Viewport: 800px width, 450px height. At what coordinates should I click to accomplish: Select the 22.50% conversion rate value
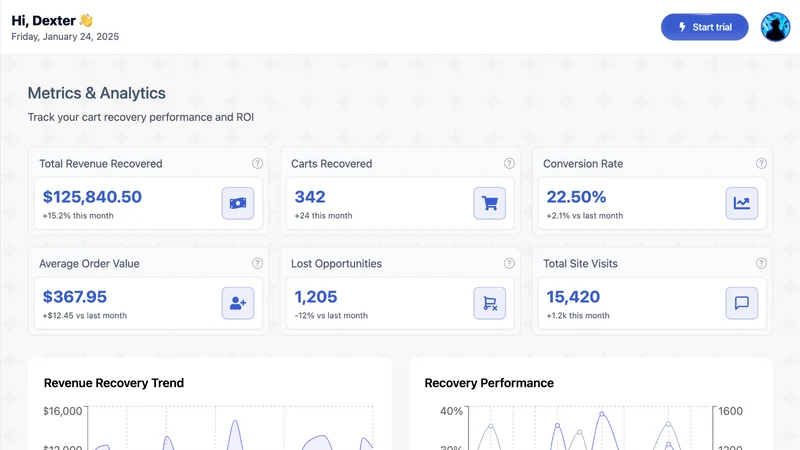(577, 197)
